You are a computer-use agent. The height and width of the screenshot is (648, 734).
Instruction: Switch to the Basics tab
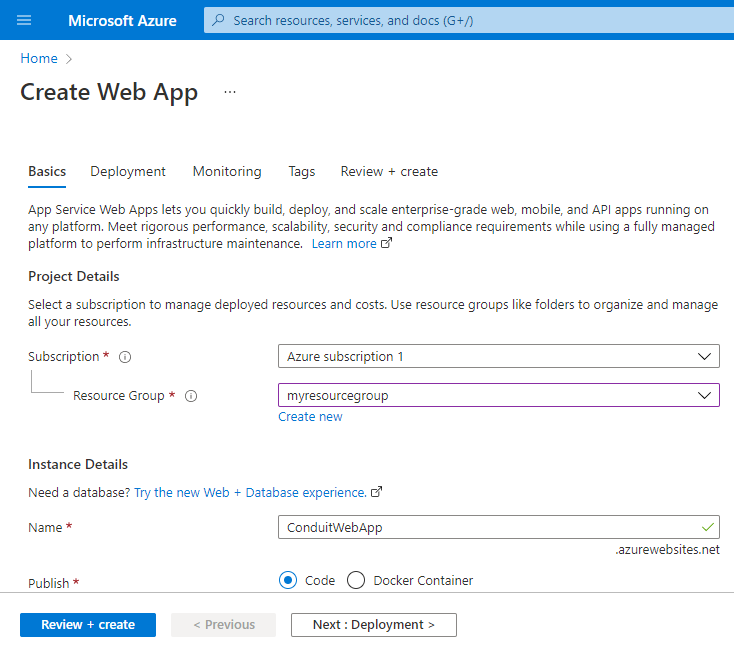(47, 171)
